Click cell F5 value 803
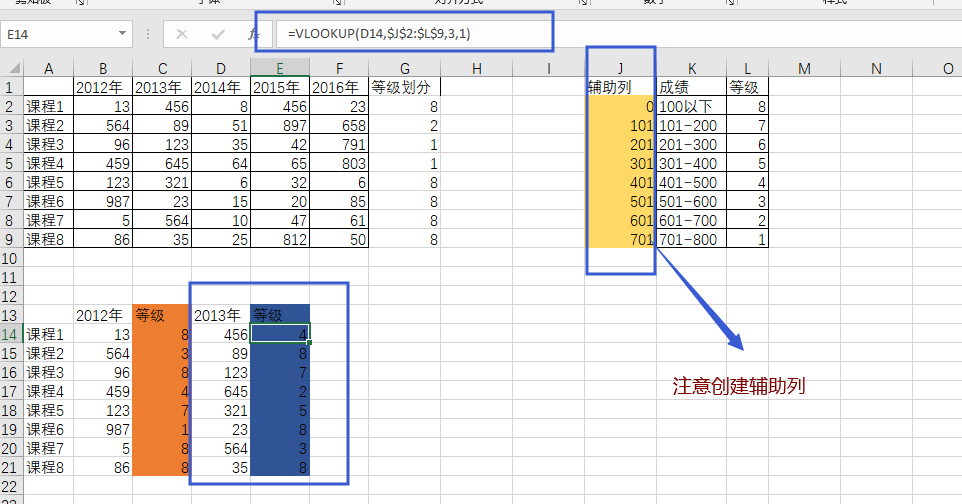962x504 pixels. pyautogui.click(x=339, y=163)
